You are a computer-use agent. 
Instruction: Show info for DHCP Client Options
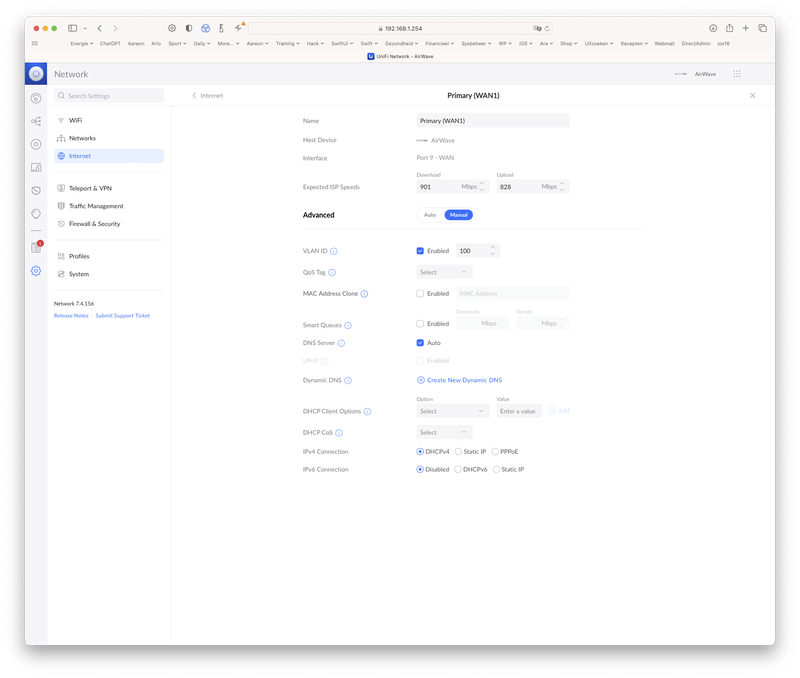pyautogui.click(x=367, y=412)
